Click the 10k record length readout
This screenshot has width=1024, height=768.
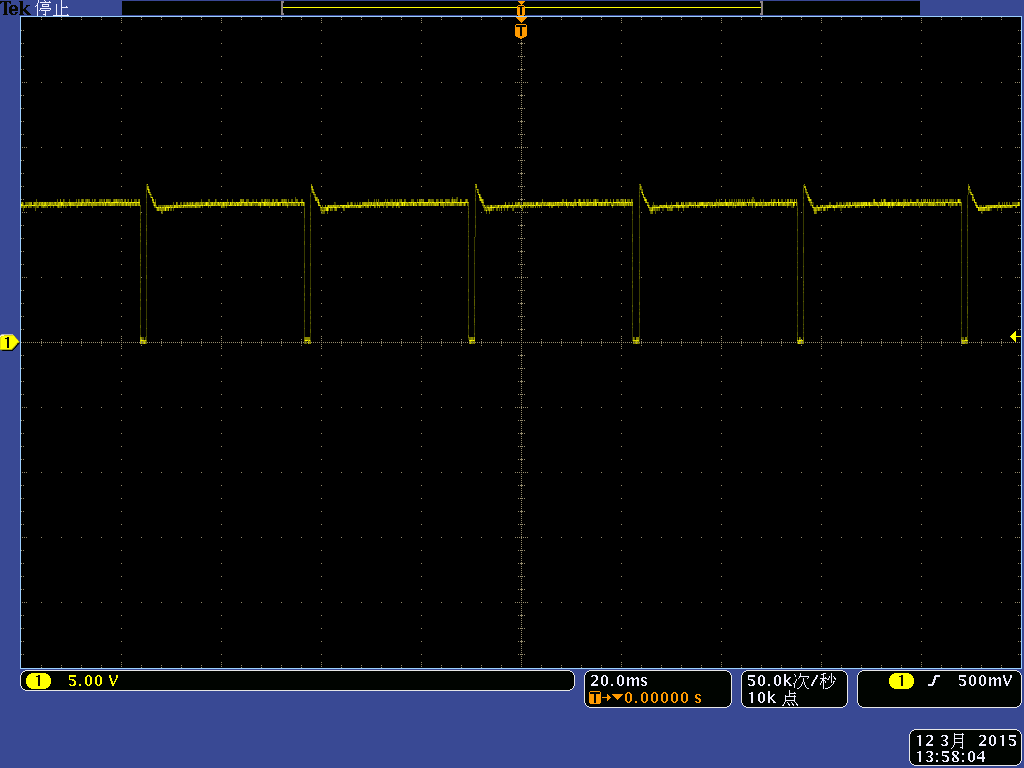pos(773,698)
